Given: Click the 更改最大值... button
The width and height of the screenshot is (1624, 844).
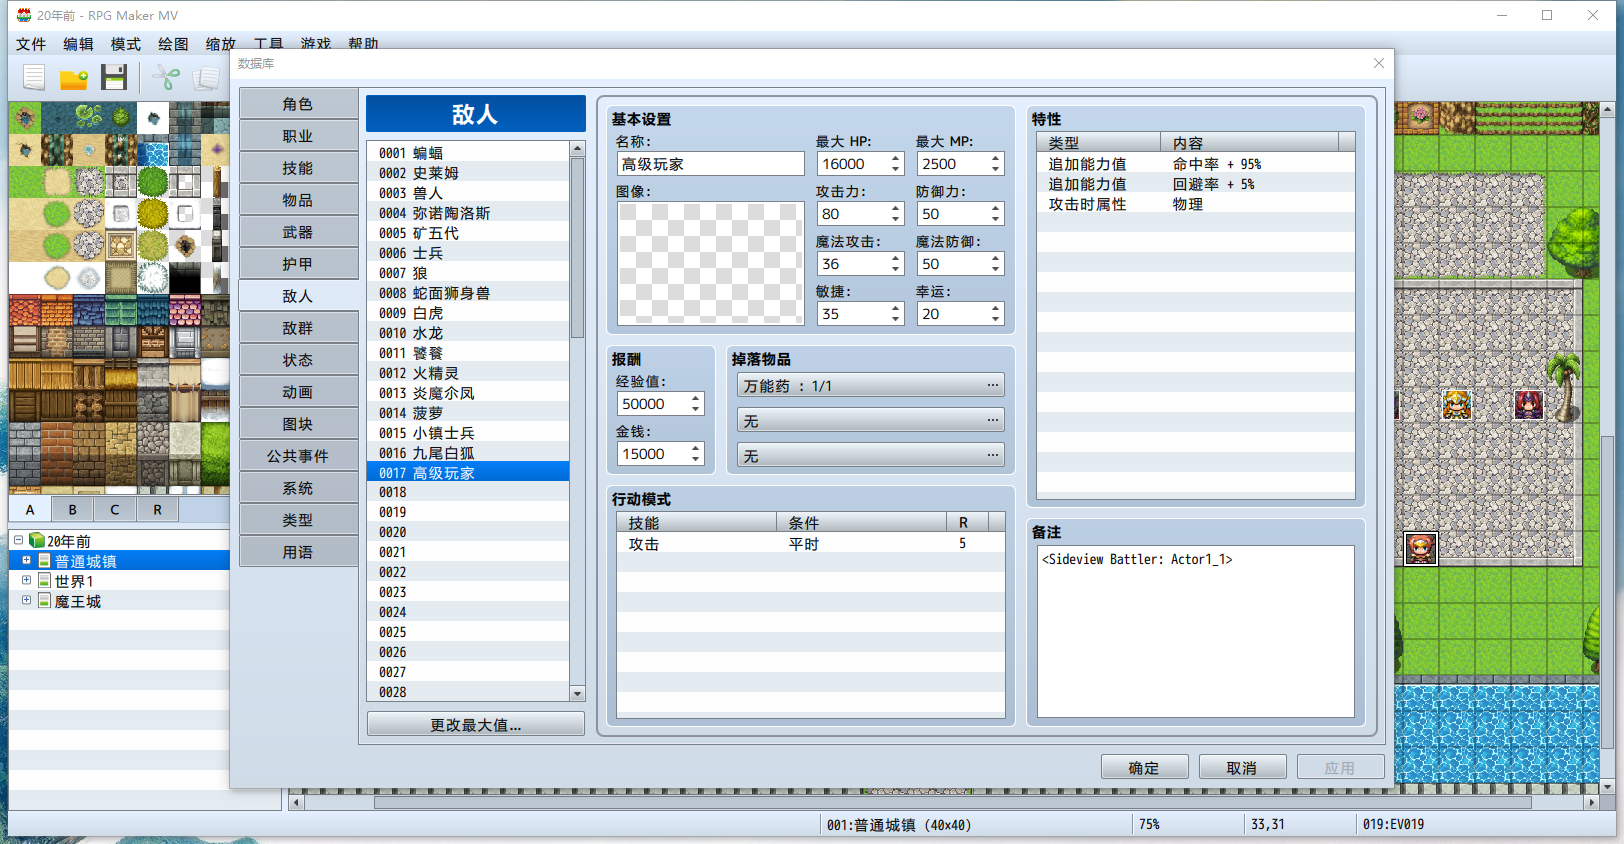Looking at the screenshot, I should click(476, 724).
